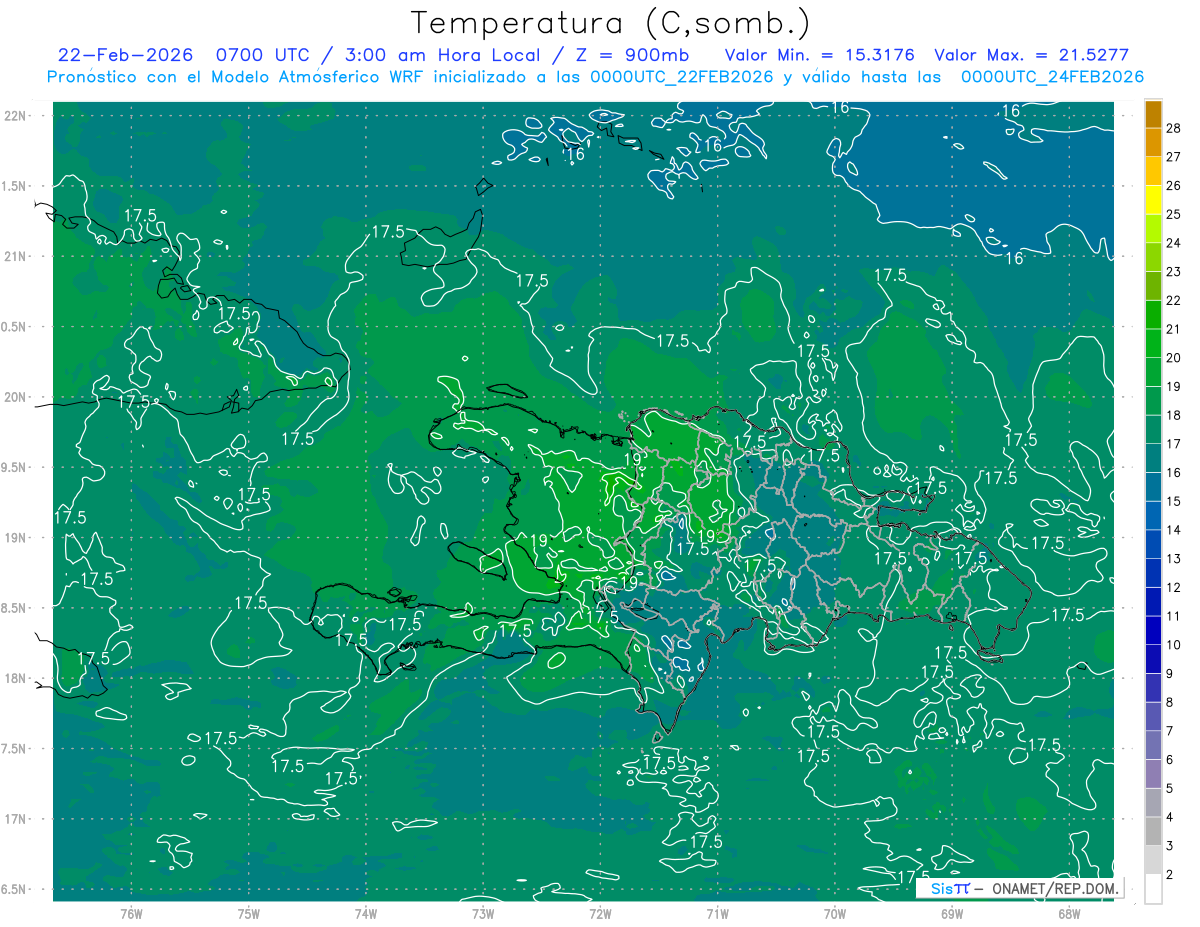Click the '70W' longitude axis label
The width and height of the screenshot is (1200, 927).
pyautogui.click(x=835, y=913)
